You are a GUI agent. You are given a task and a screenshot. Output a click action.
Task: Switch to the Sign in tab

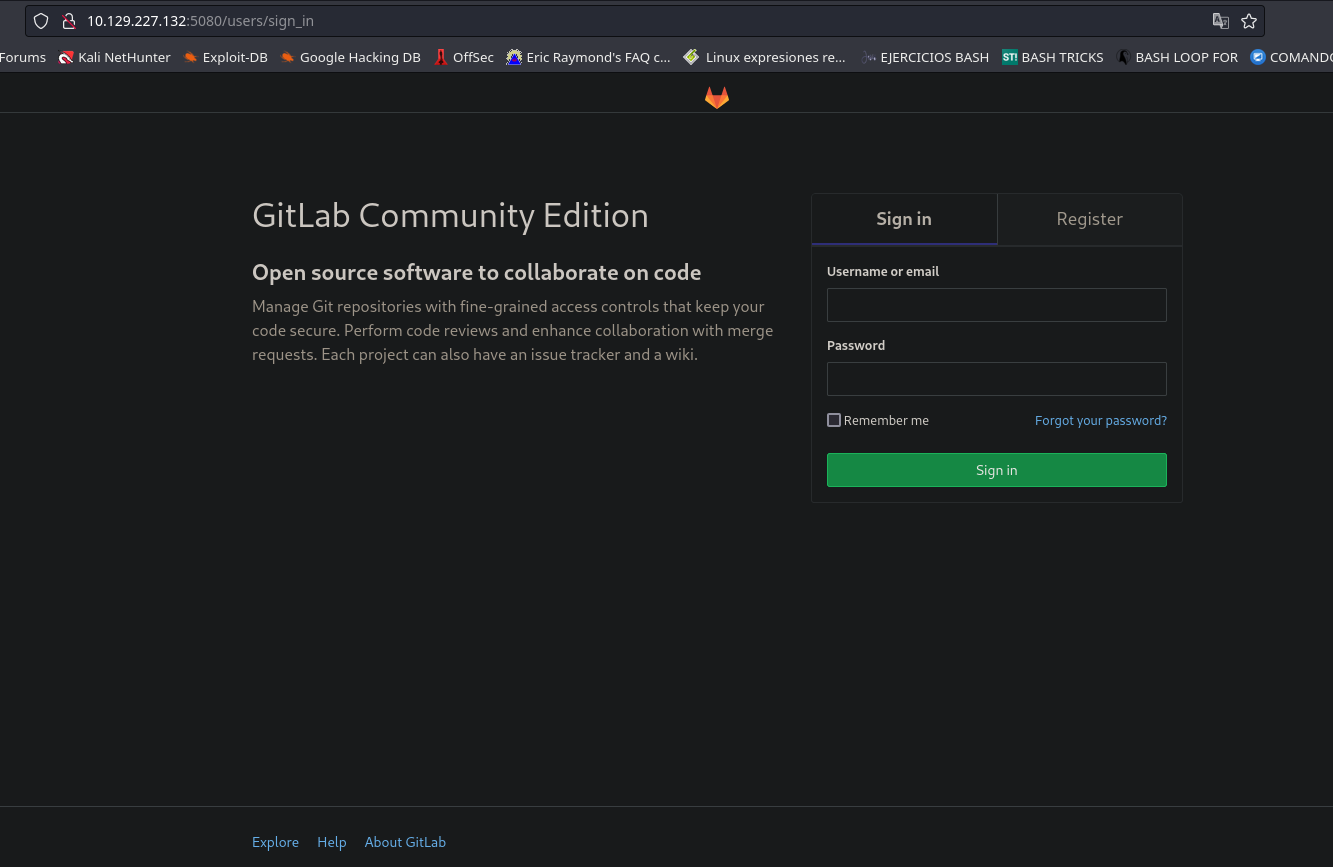[904, 219]
